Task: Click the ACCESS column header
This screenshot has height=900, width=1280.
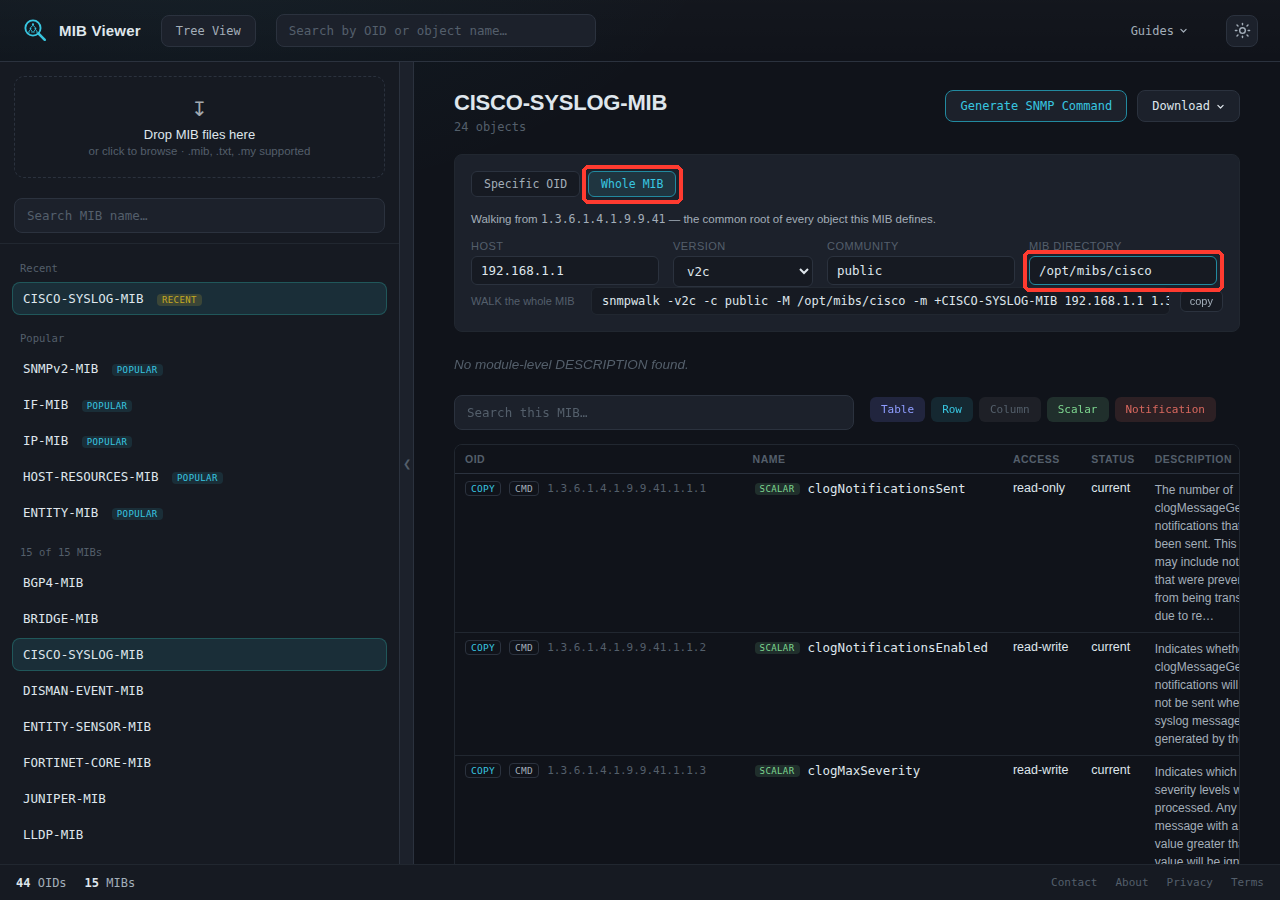Action: [1036, 459]
